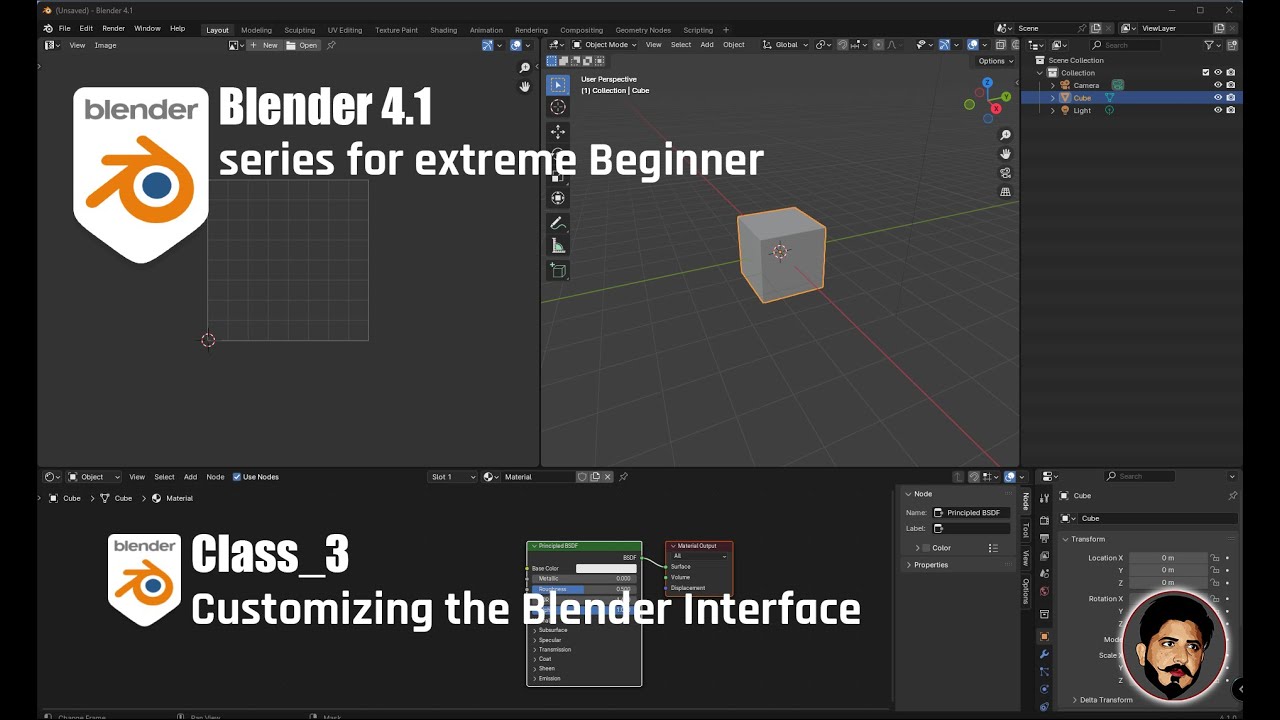Click the image editor pan hand icon
The width and height of the screenshot is (1280, 720).
[524, 87]
